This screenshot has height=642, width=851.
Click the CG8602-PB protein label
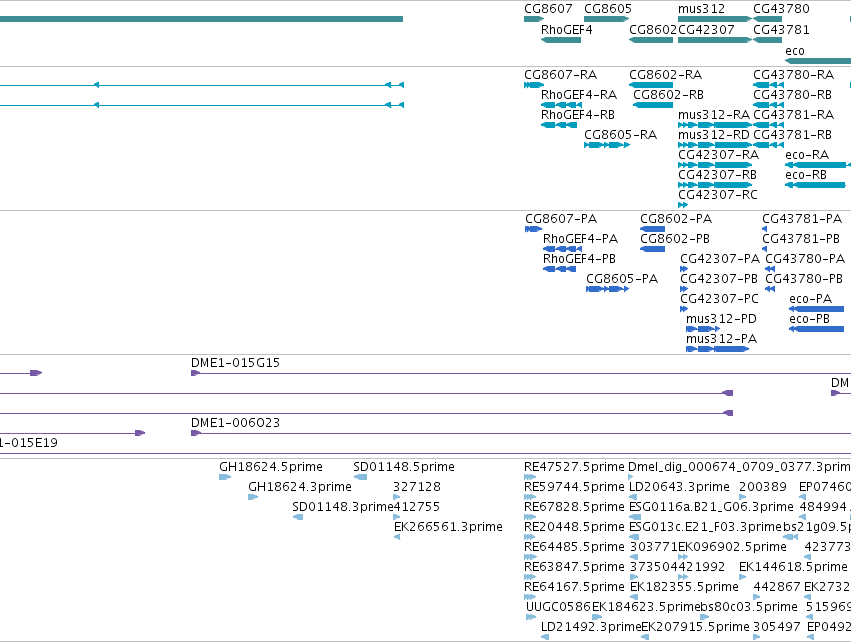coord(675,239)
